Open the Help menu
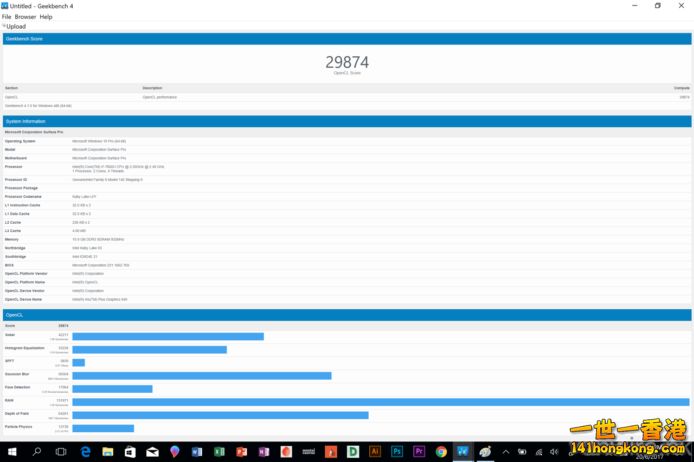Screen dimensions: 694x462 coord(46,17)
